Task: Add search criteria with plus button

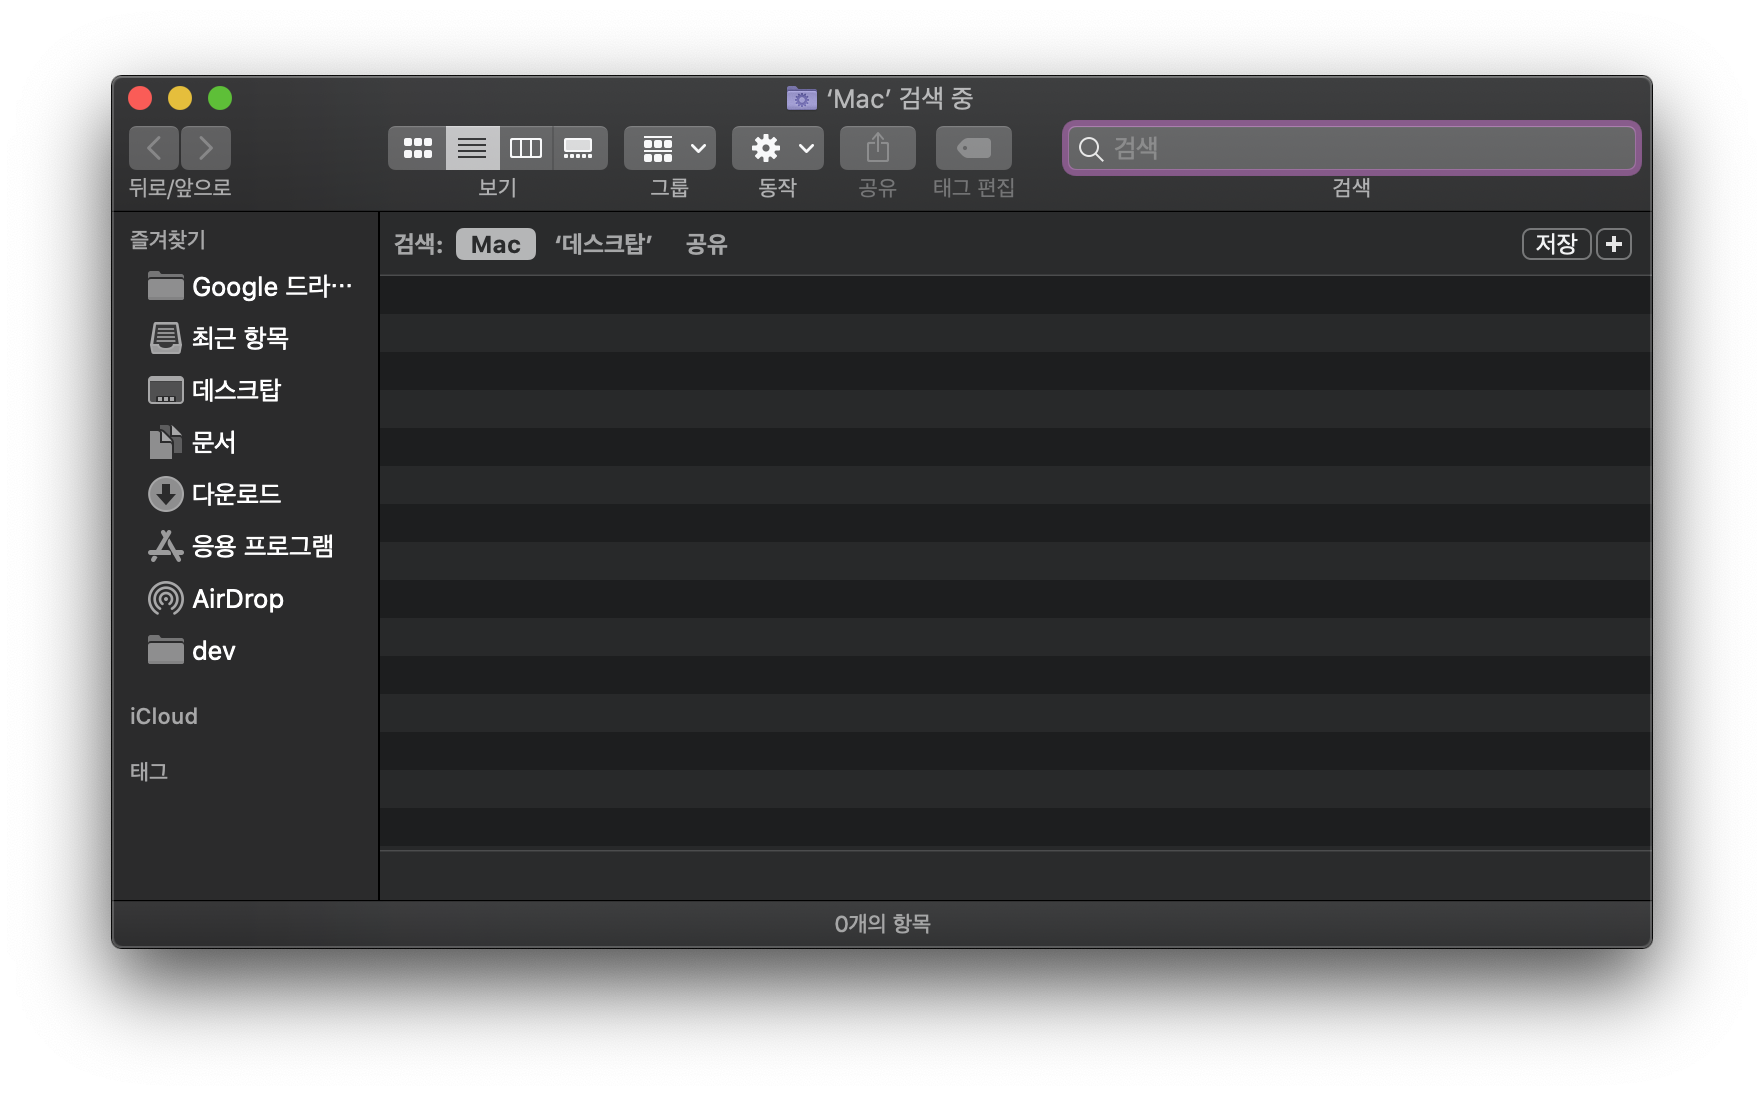Action: pyautogui.click(x=1614, y=244)
